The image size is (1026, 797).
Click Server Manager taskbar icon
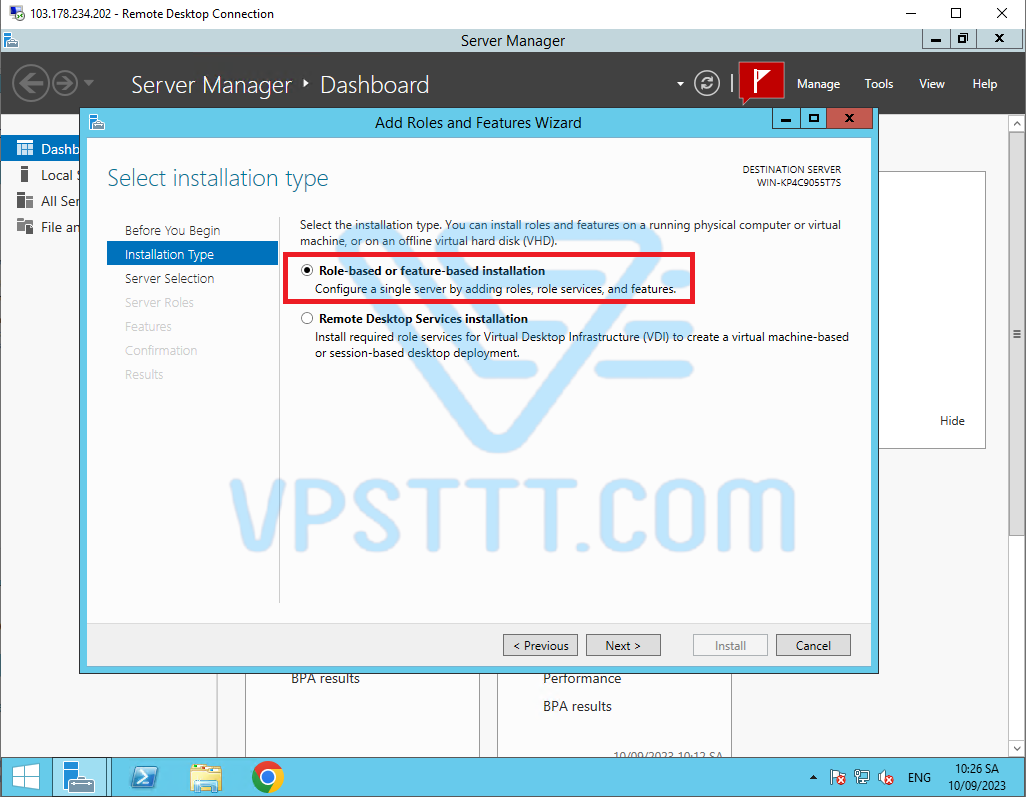click(79, 777)
